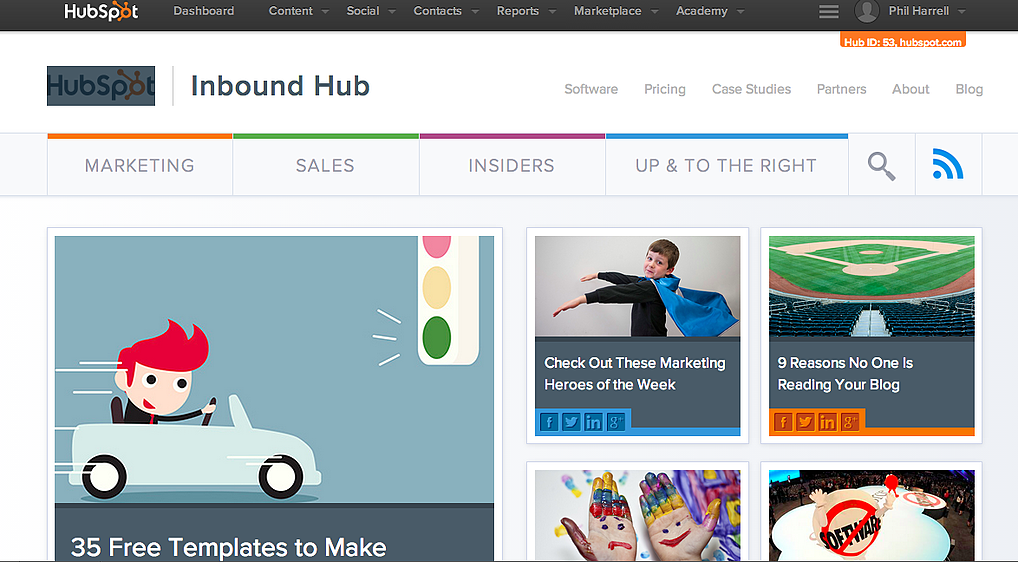This screenshot has width=1018, height=562.
Task: Share 9 Reasons post on Facebook
Action: tap(783, 422)
